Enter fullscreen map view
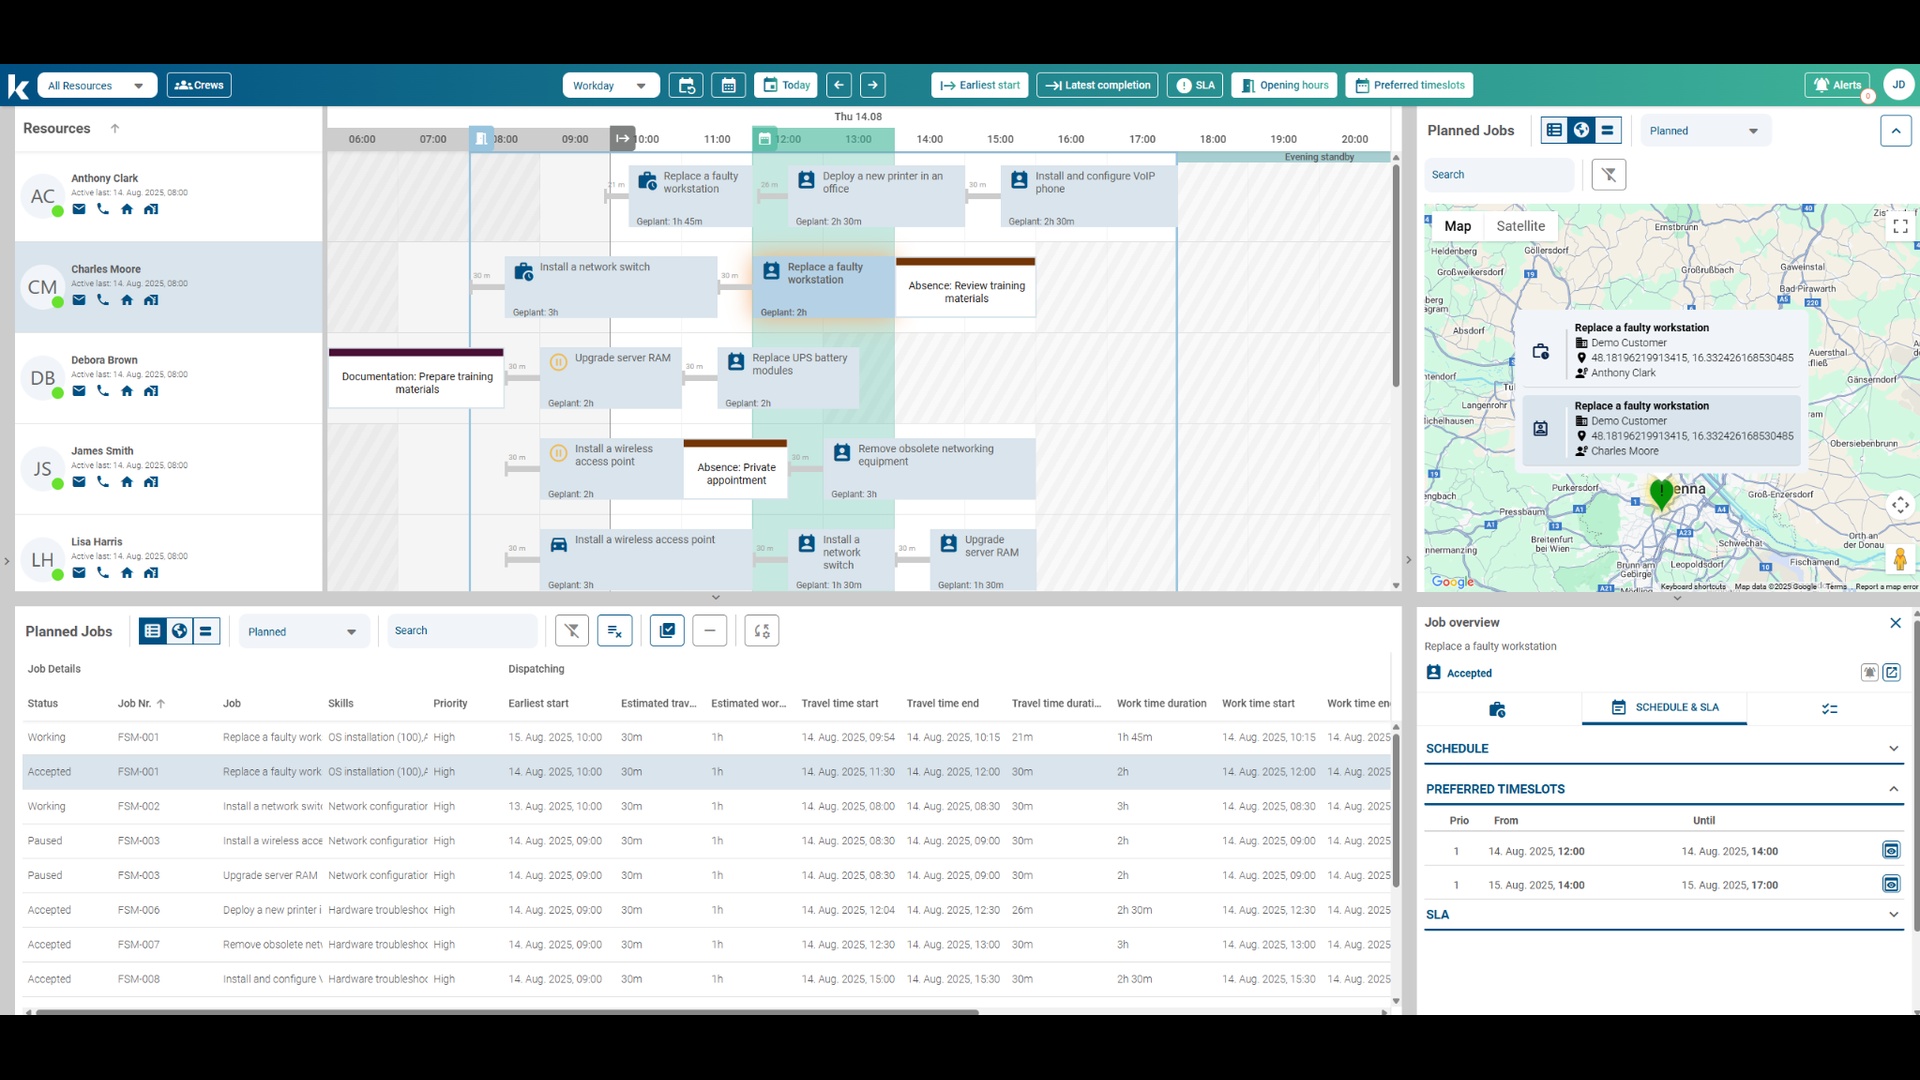 click(x=1900, y=227)
